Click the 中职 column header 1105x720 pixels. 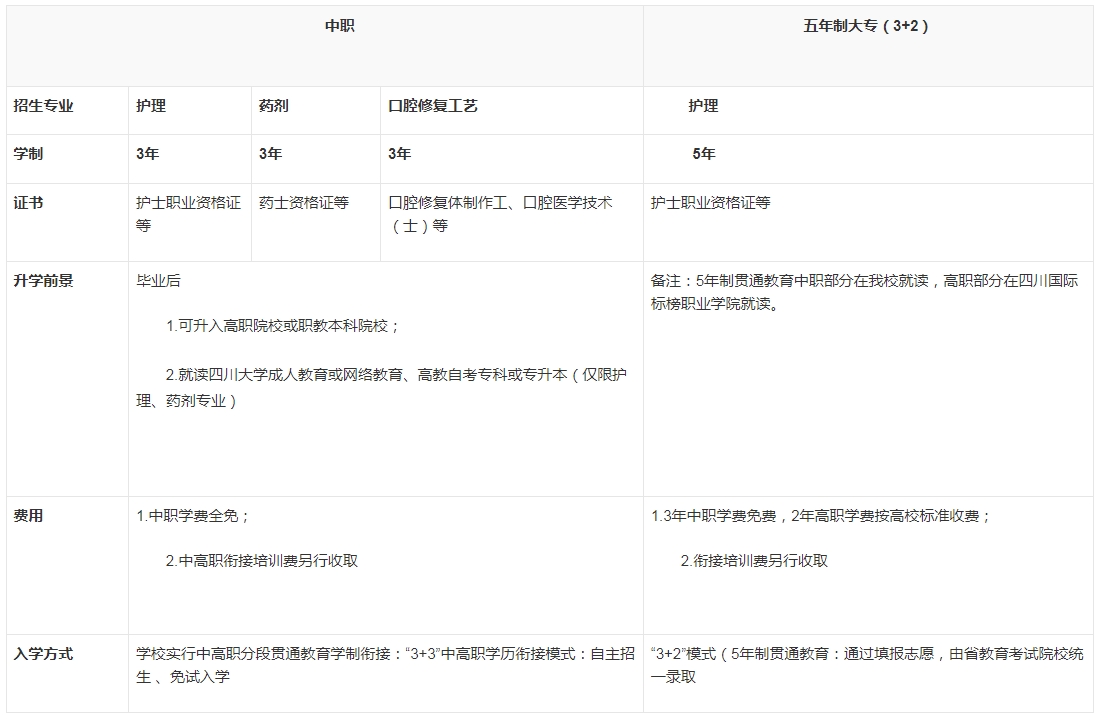[339, 27]
